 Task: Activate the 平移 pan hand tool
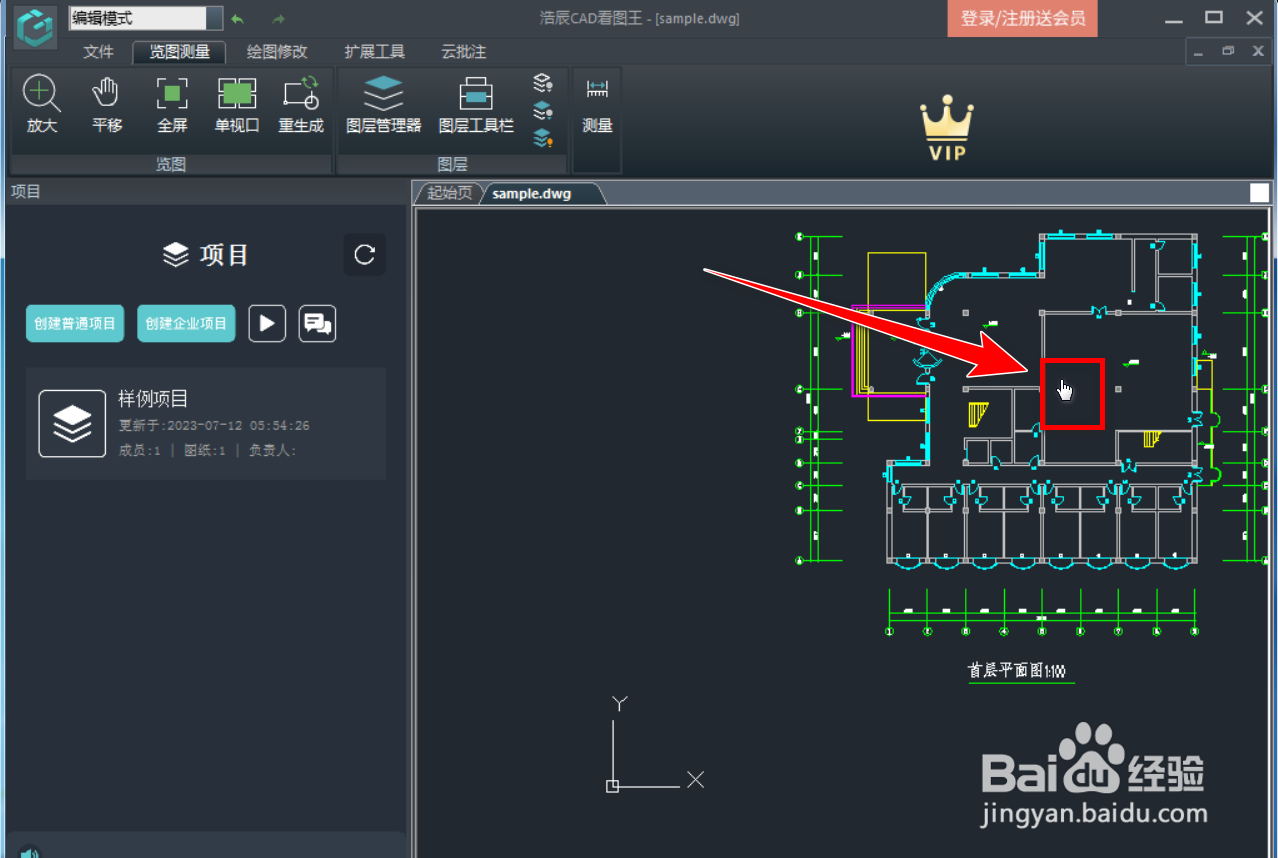[107, 105]
